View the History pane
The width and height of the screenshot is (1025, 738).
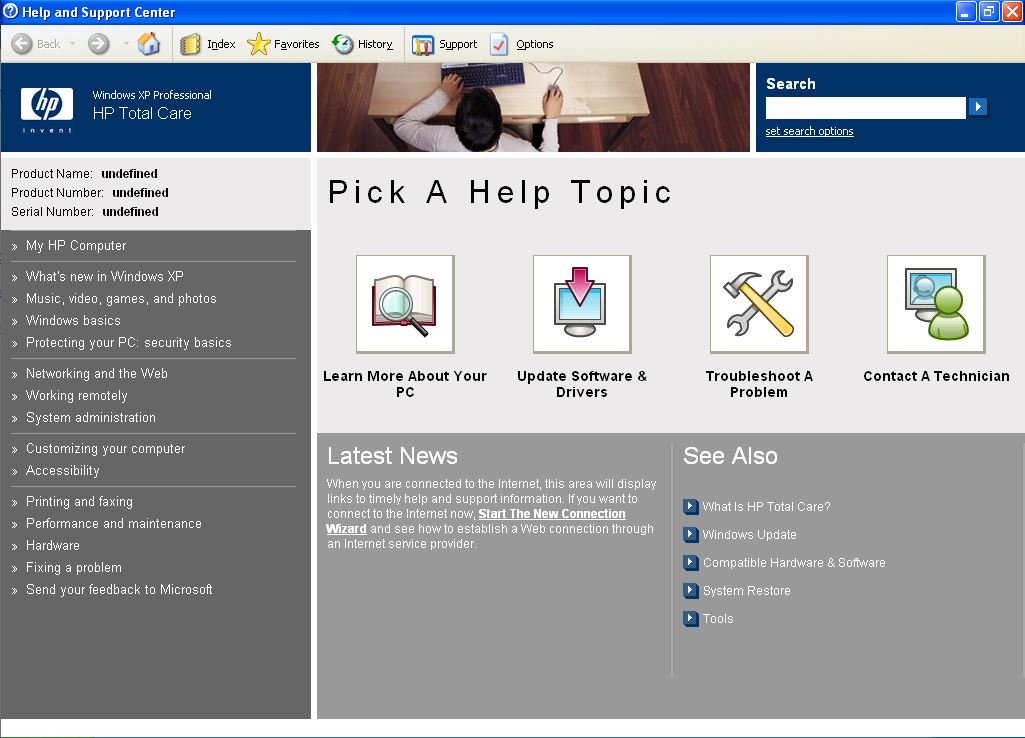[x=362, y=44]
